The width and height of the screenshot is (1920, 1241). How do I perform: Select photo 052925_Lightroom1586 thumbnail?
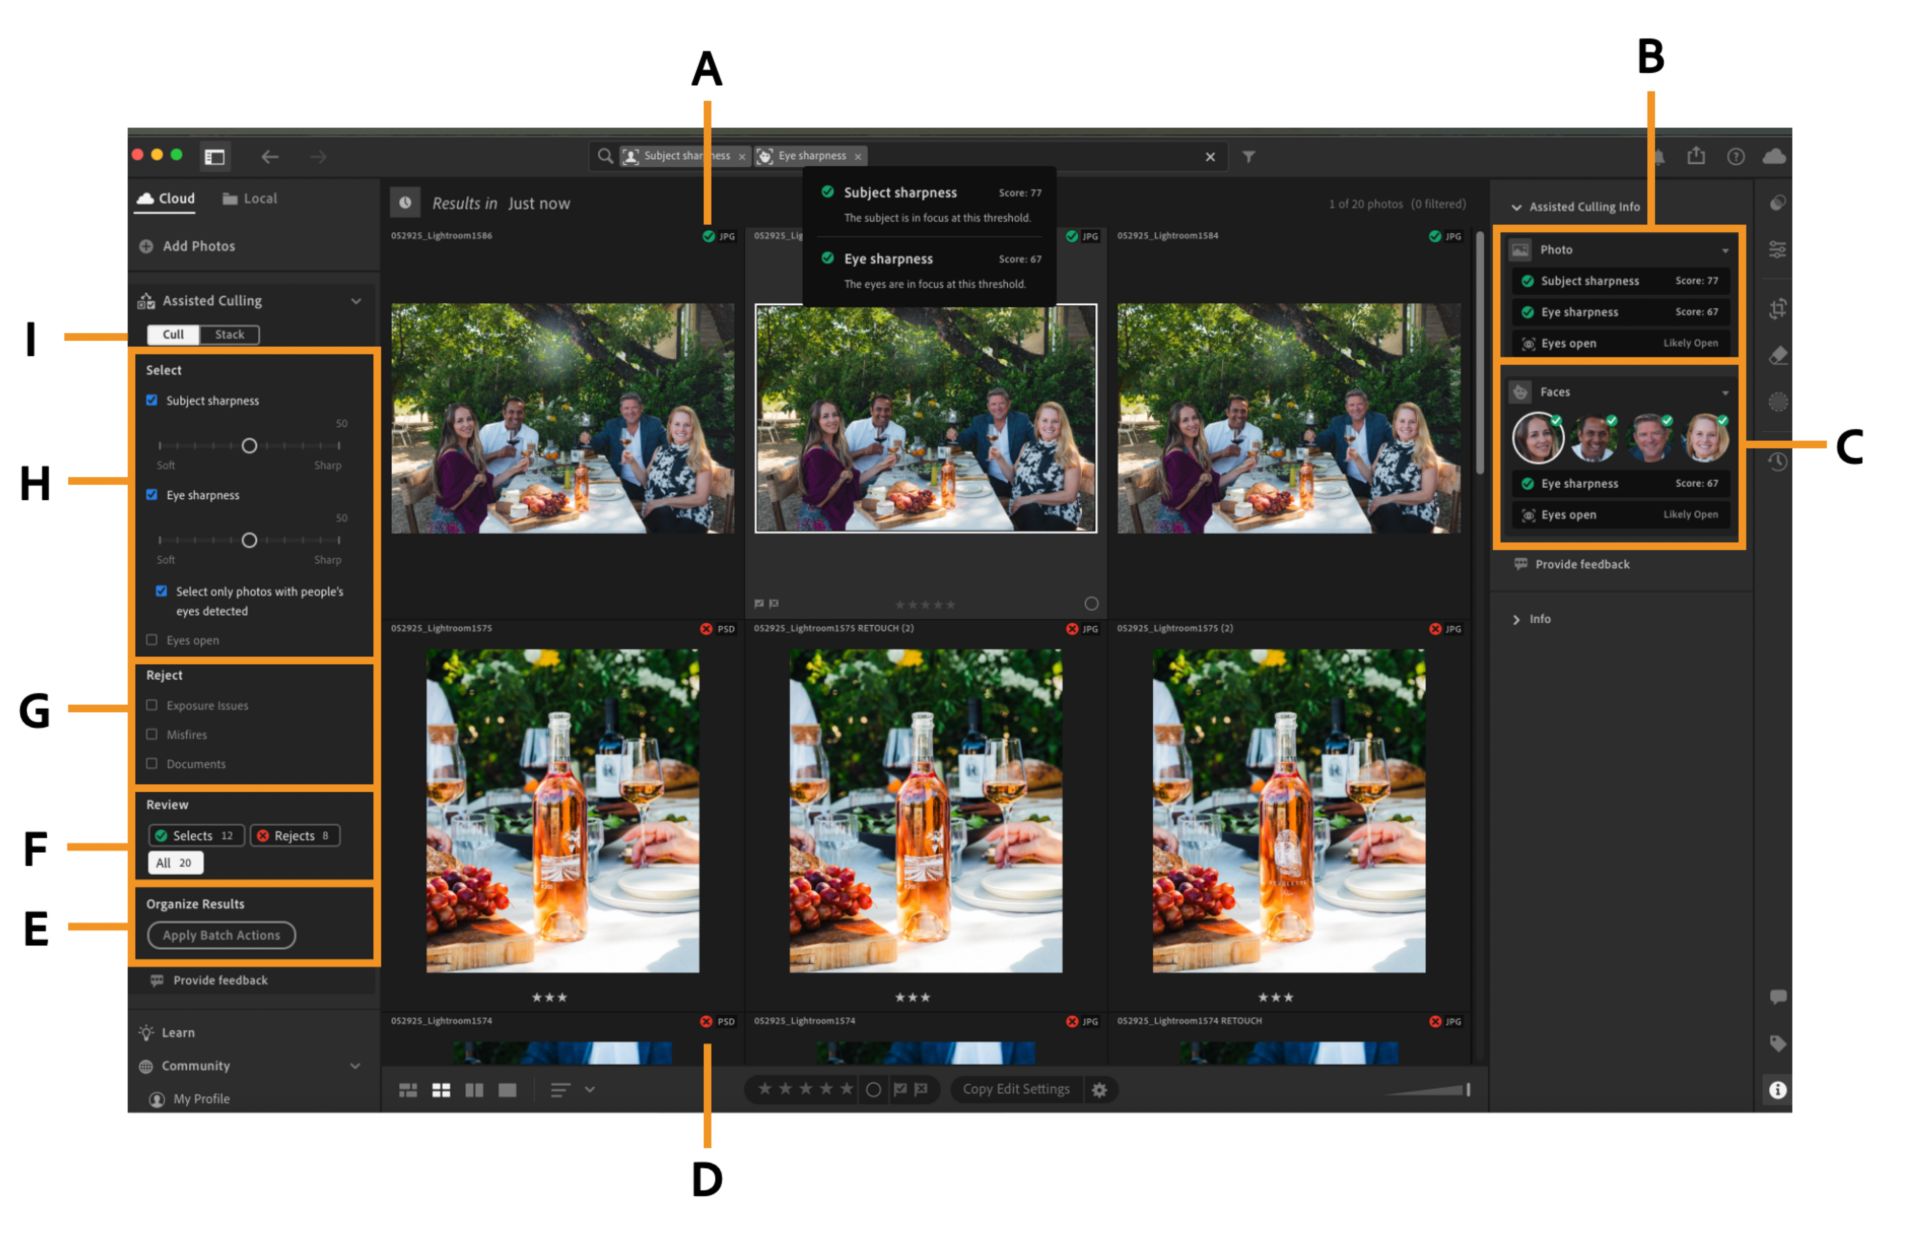[562, 418]
